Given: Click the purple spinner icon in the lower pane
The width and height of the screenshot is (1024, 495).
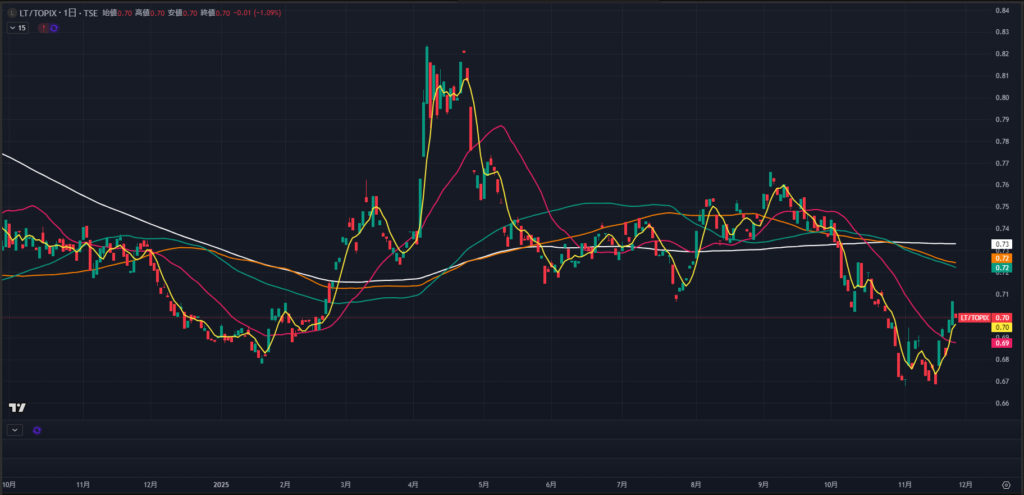Looking at the screenshot, I should 37,430.
